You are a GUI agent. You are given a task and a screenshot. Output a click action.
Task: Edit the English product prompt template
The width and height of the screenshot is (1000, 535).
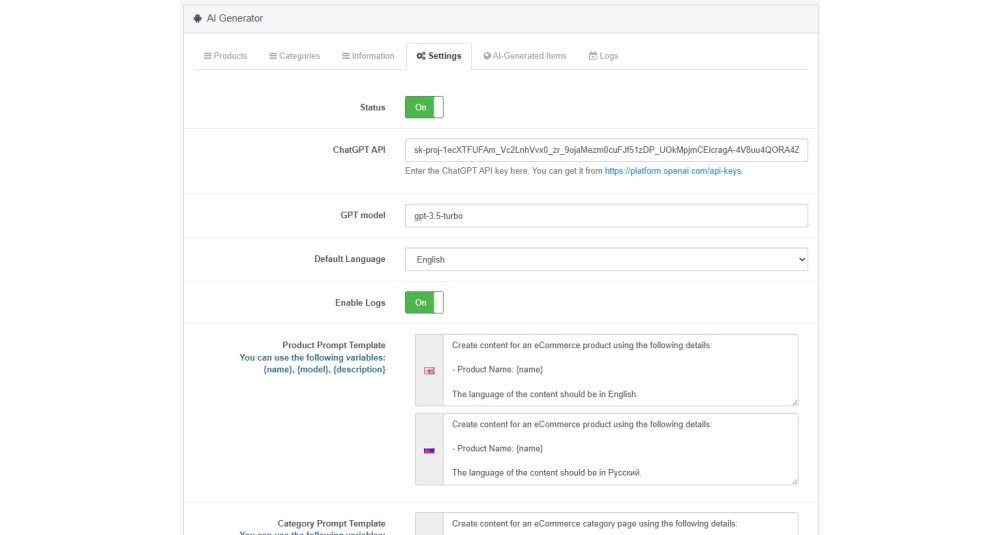point(621,370)
